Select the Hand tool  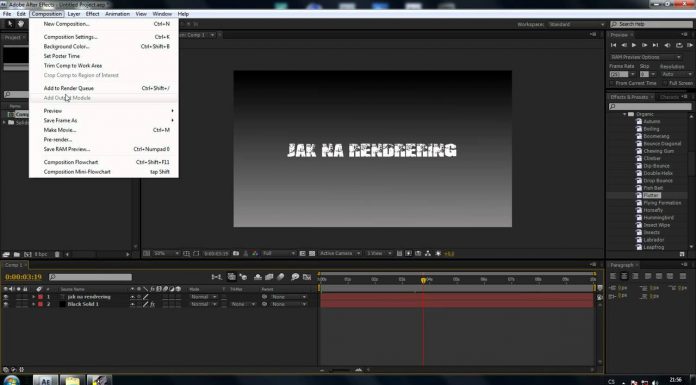20,24
